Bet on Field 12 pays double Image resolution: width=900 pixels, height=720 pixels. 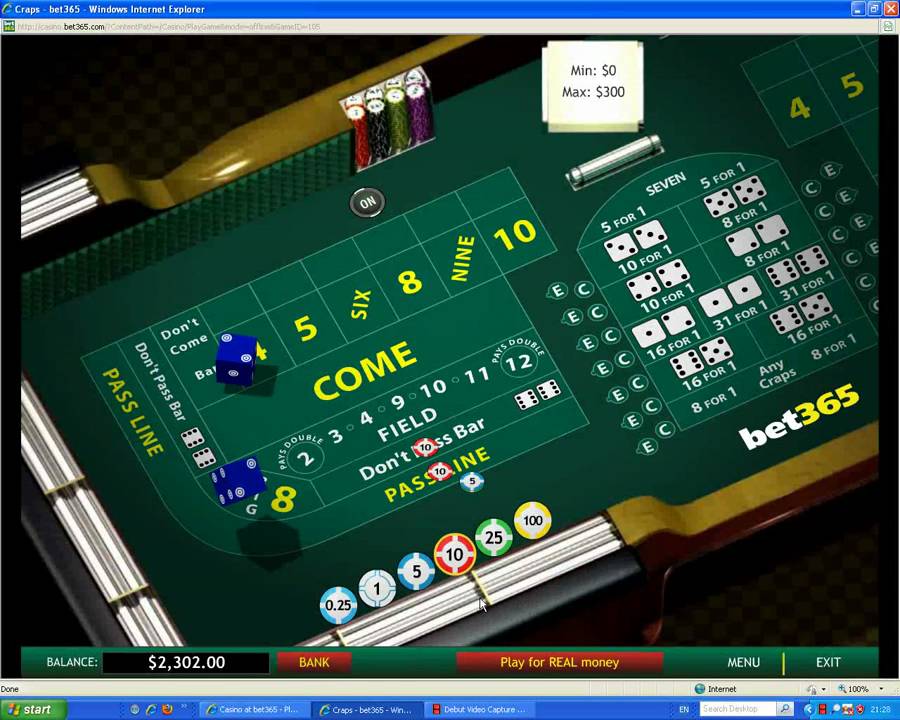point(518,361)
